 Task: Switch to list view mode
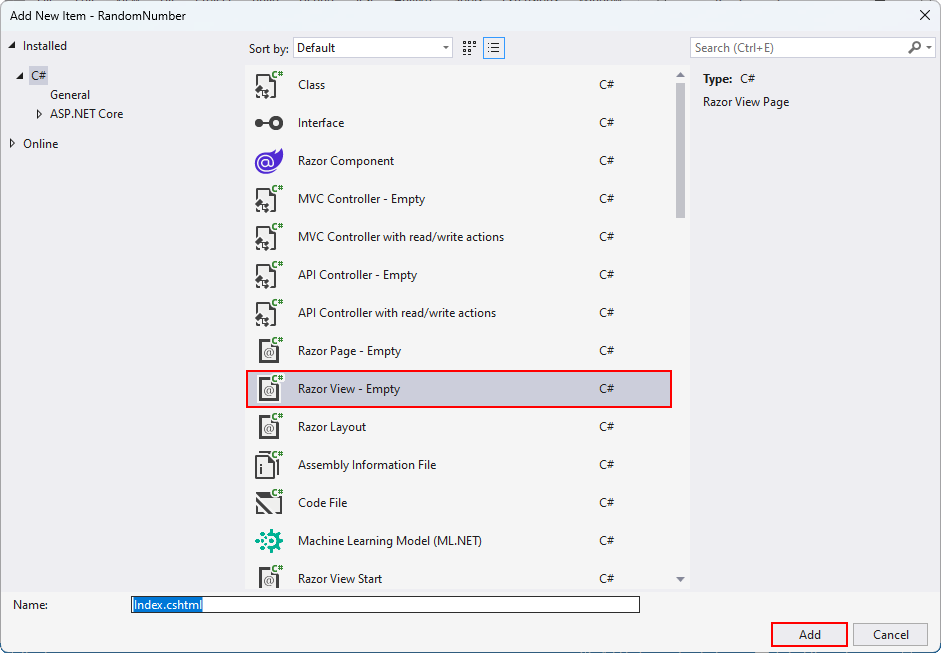[493, 47]
